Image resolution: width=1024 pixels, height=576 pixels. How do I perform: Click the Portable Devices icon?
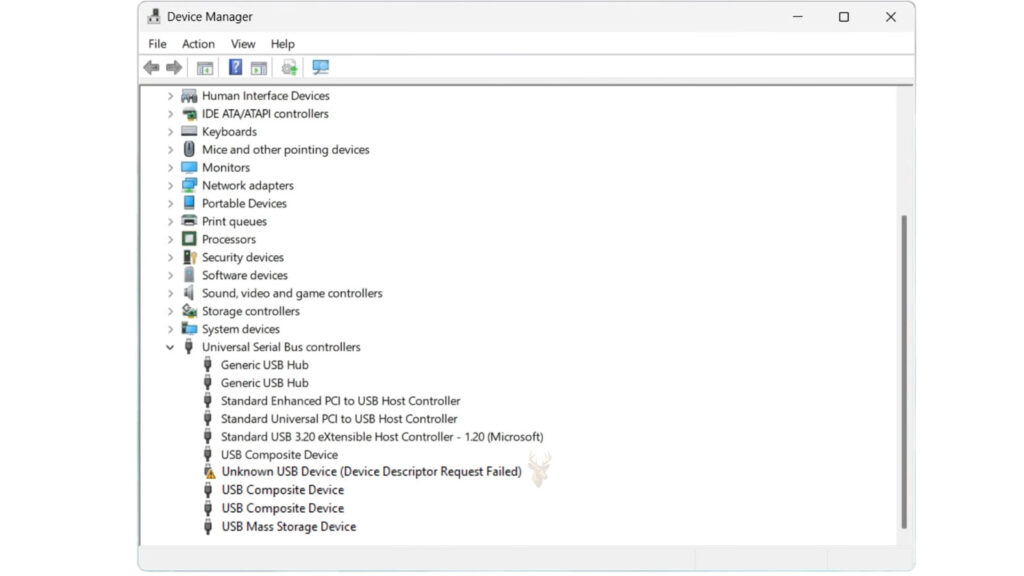pyautogui.click(x=189, y=203)
